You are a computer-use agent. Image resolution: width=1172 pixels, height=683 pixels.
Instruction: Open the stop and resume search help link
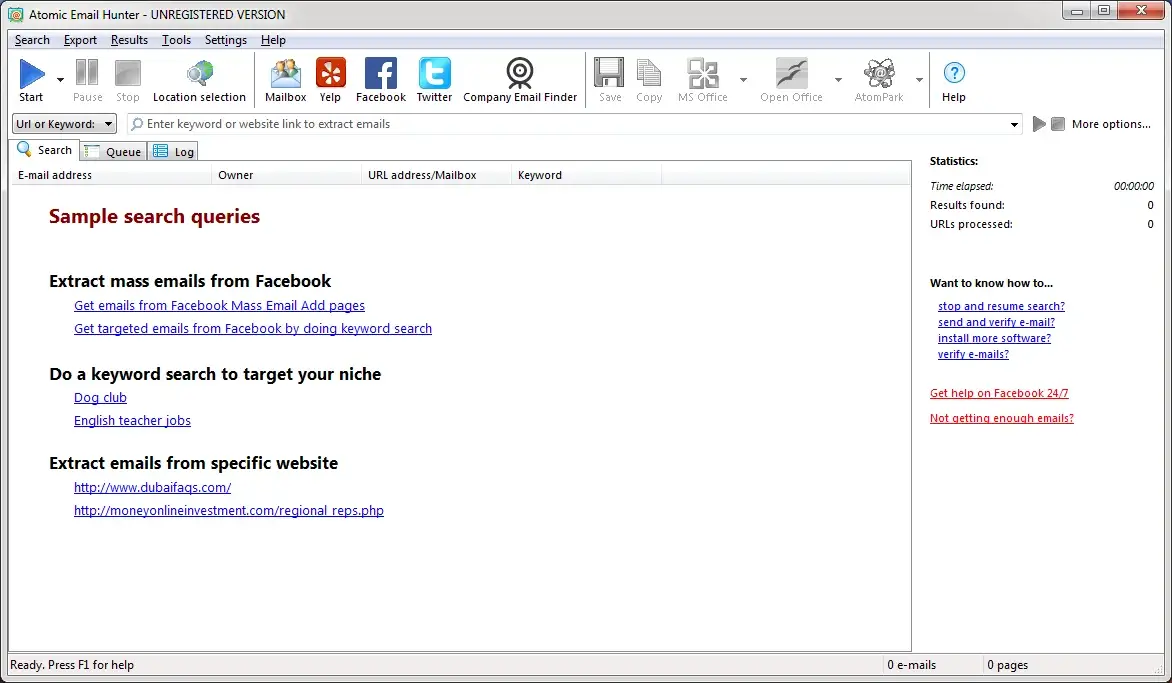pos(1001,306)
